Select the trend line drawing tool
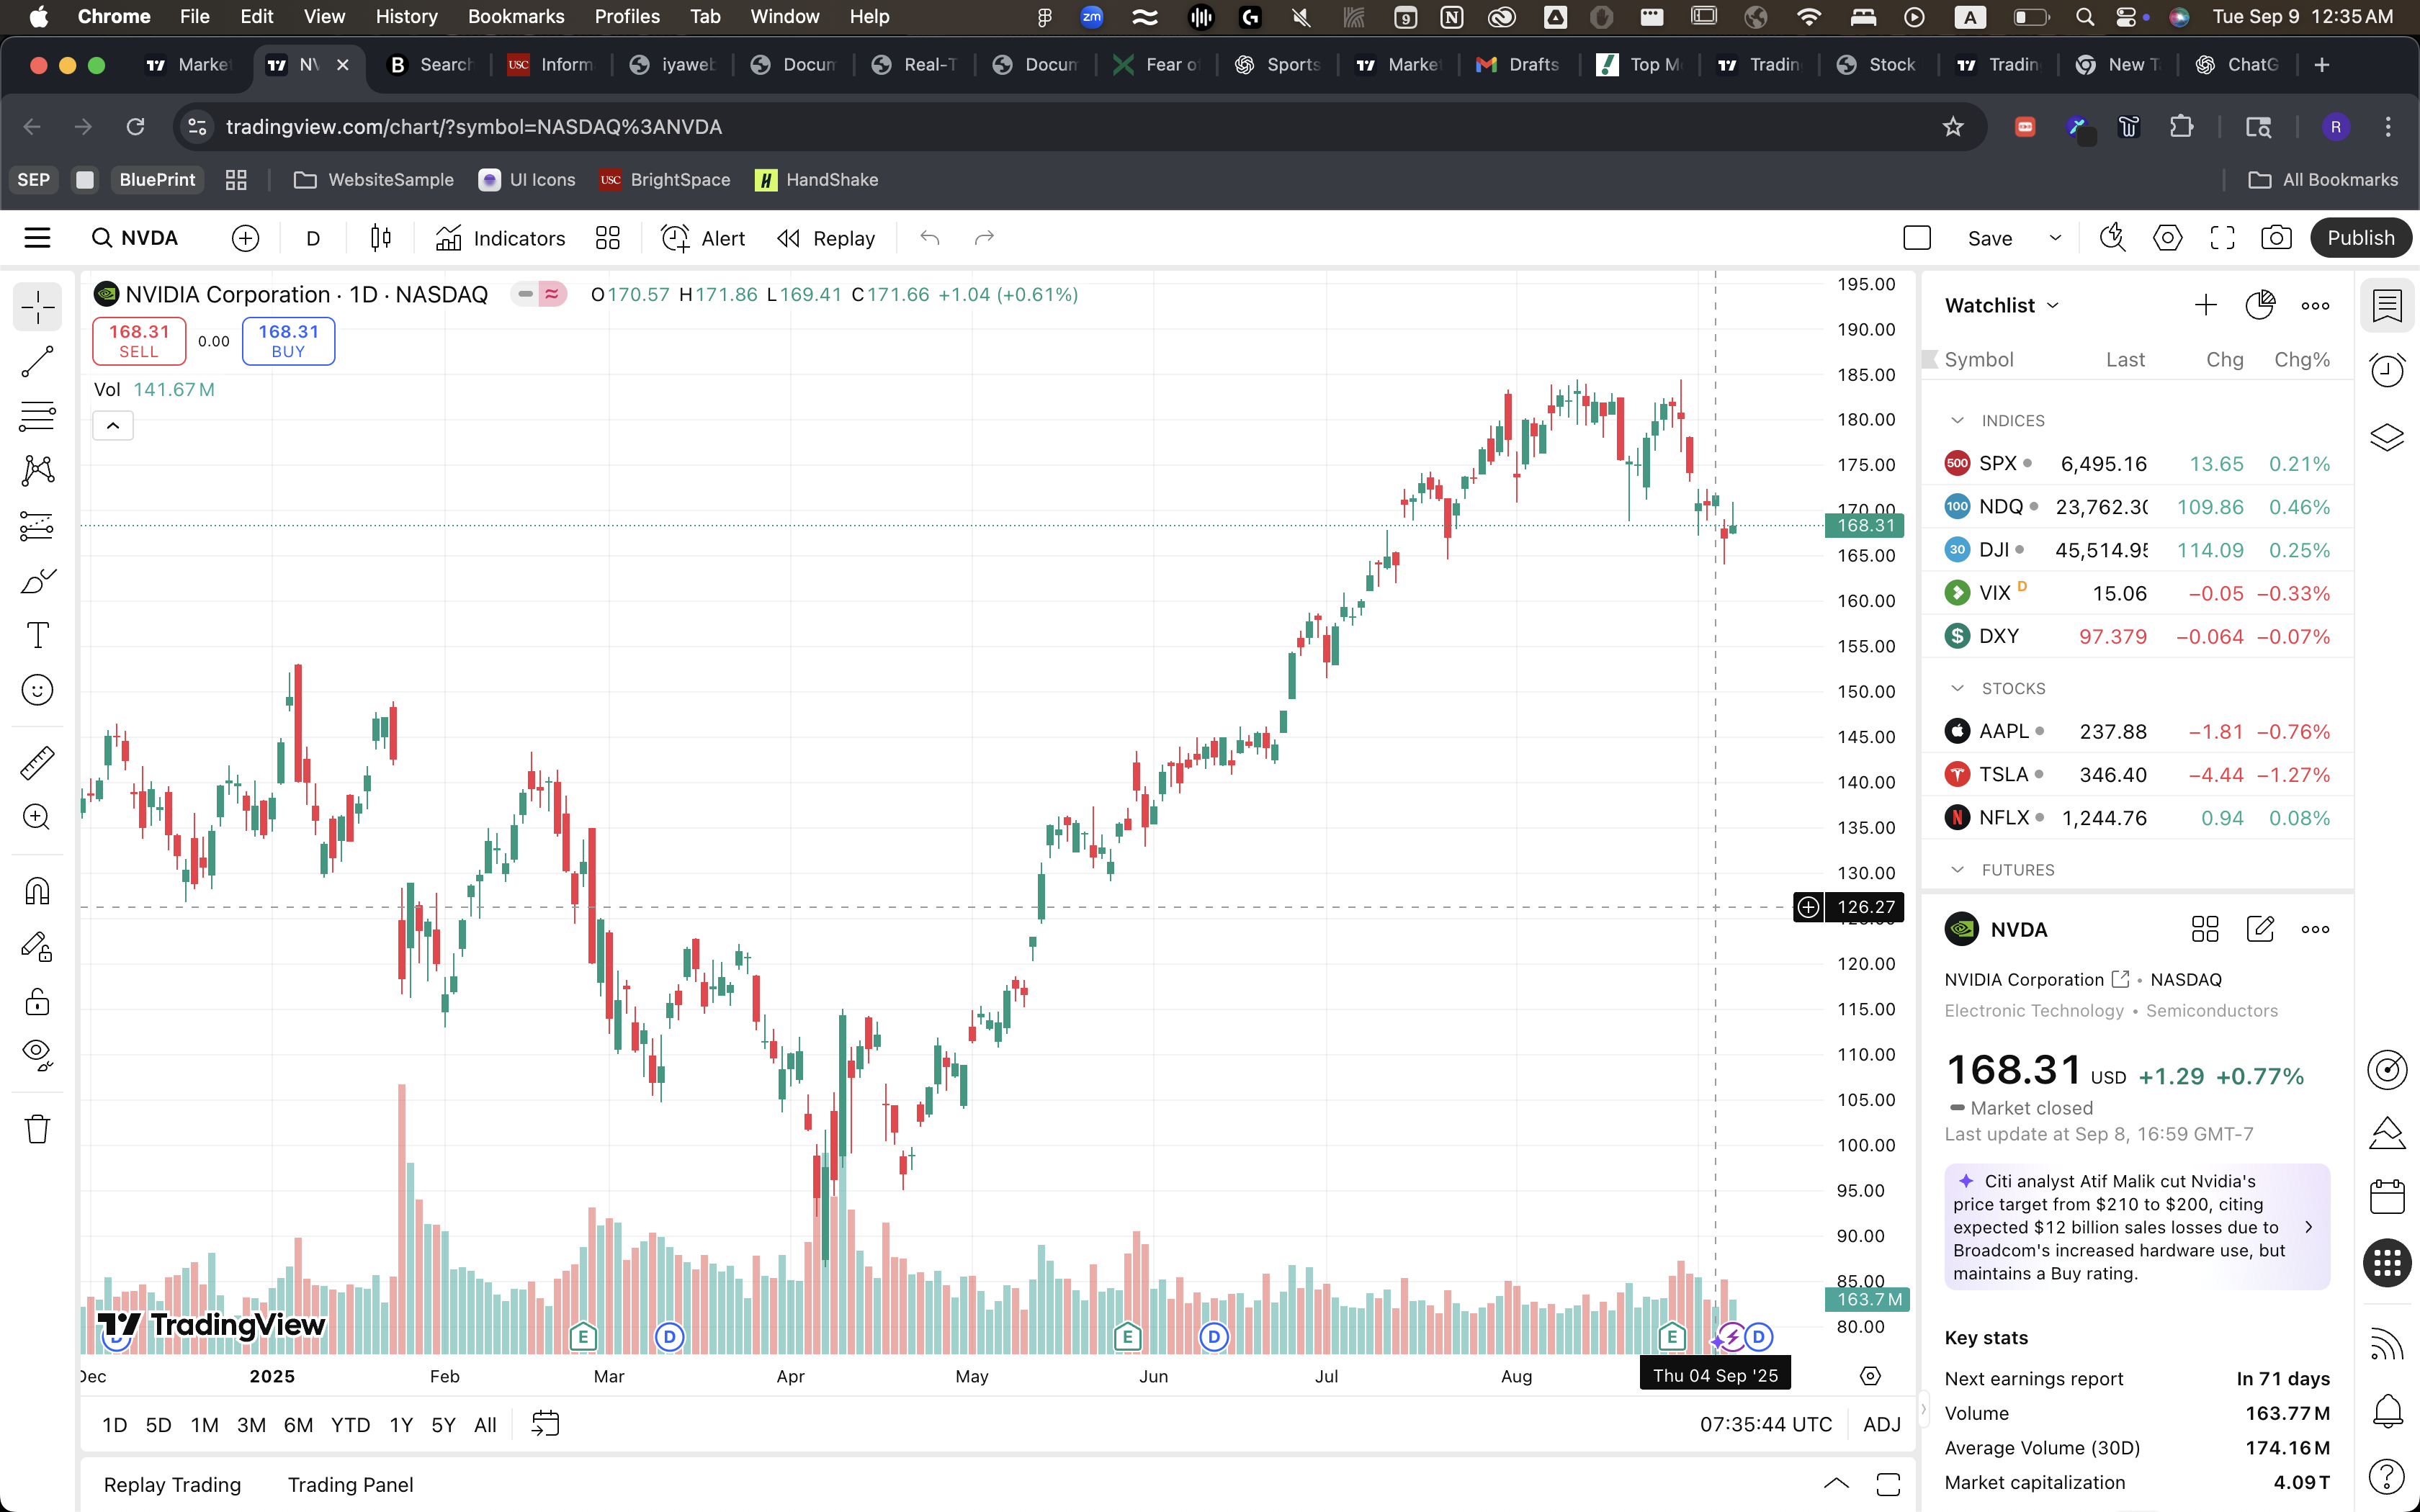 37,362
